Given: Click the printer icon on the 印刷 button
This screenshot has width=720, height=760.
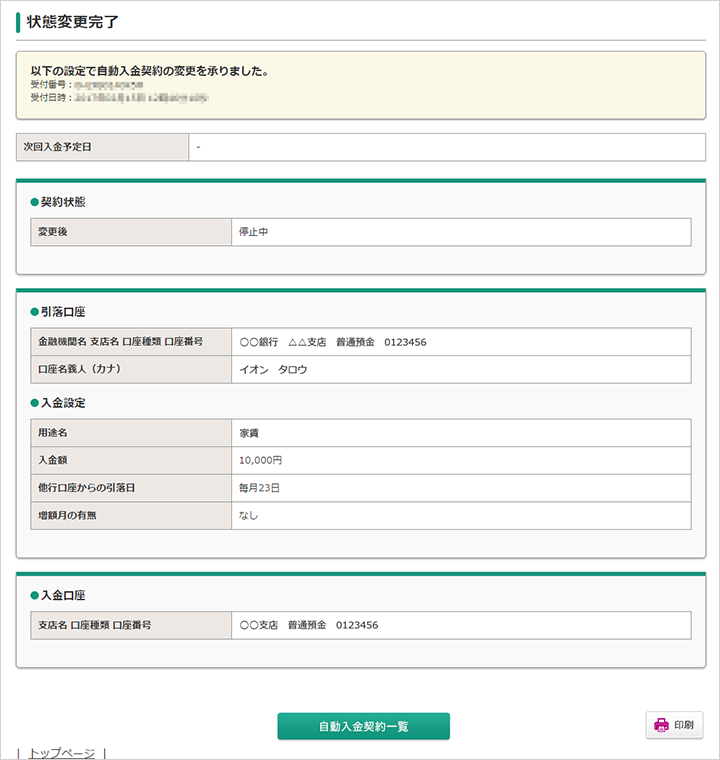Looking at the screenshot, I should [x=661, y=725].
